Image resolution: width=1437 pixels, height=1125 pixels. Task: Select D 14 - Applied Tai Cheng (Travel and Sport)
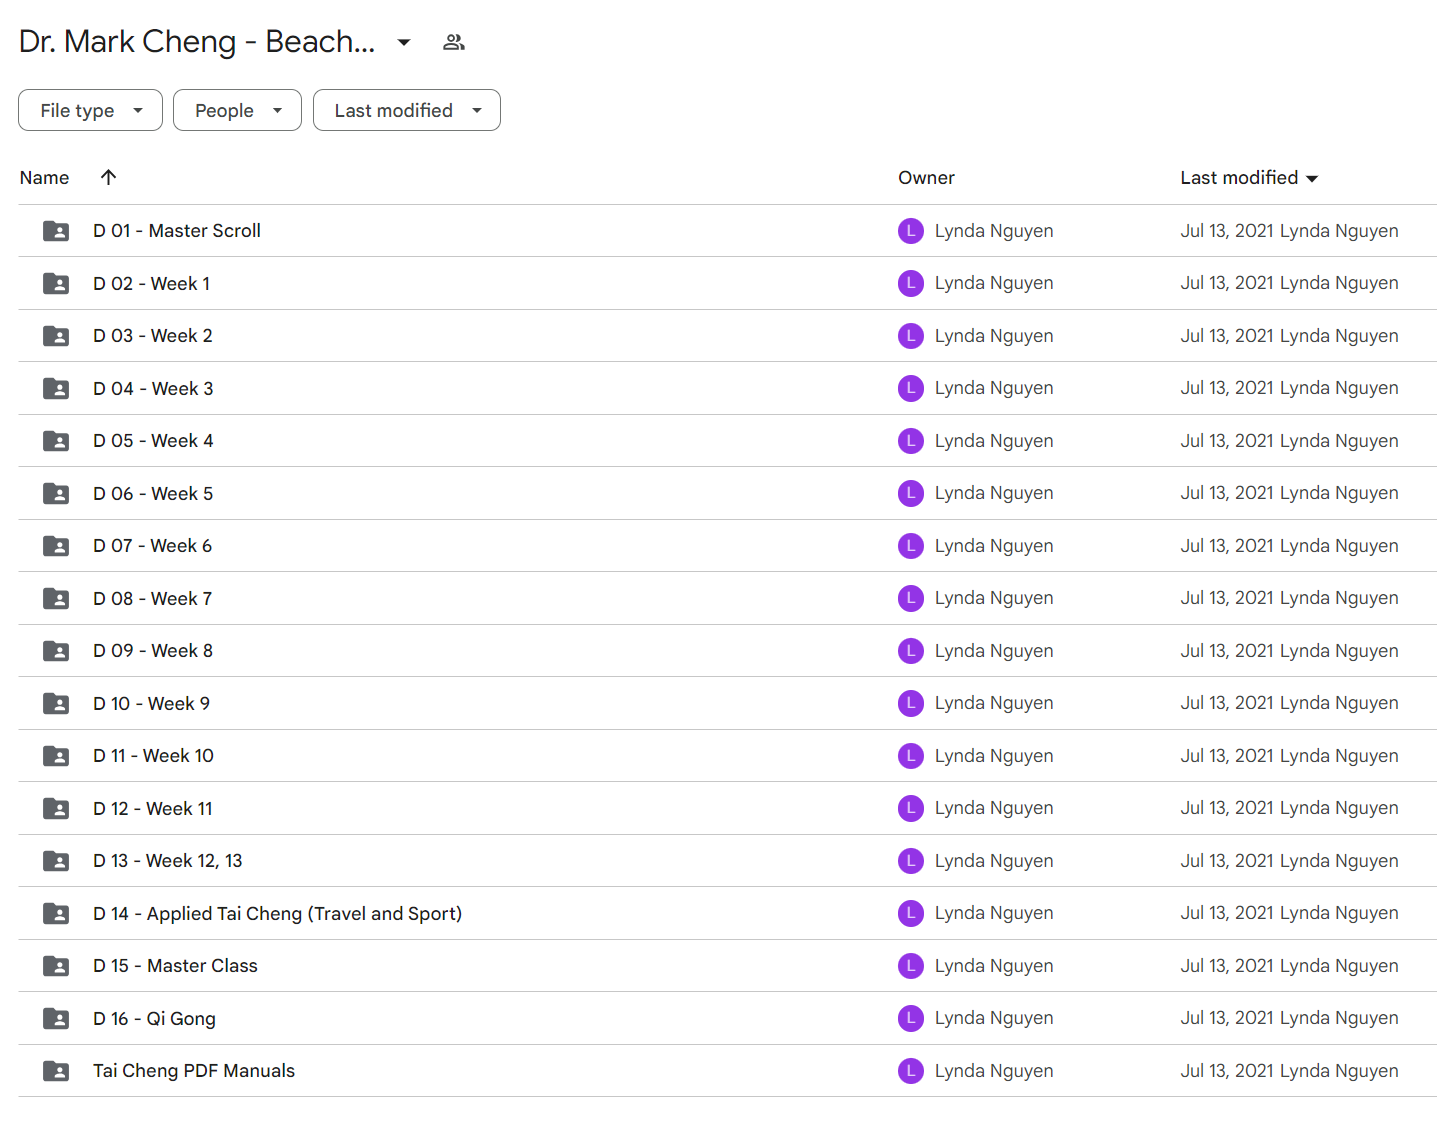tap(278, 914)
